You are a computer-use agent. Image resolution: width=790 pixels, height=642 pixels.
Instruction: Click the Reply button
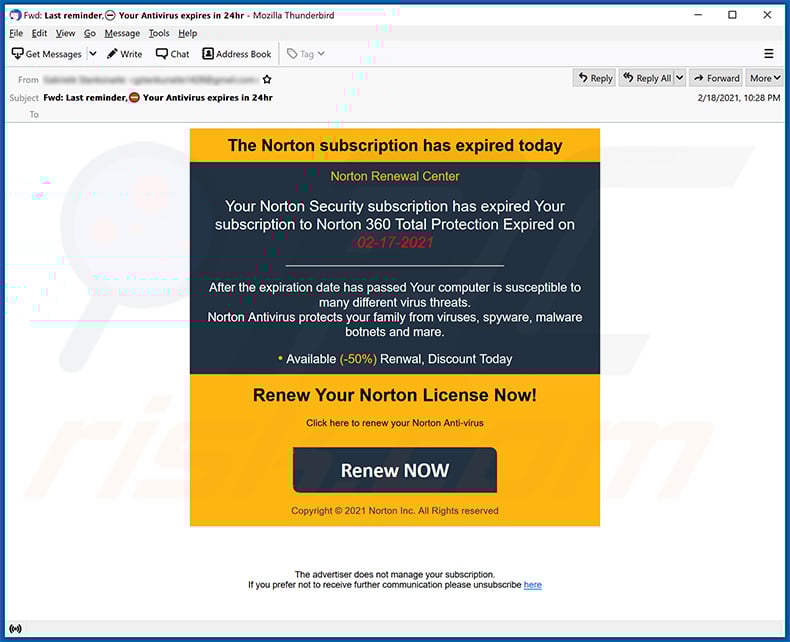pyautogui.click(x=595, y=78)
